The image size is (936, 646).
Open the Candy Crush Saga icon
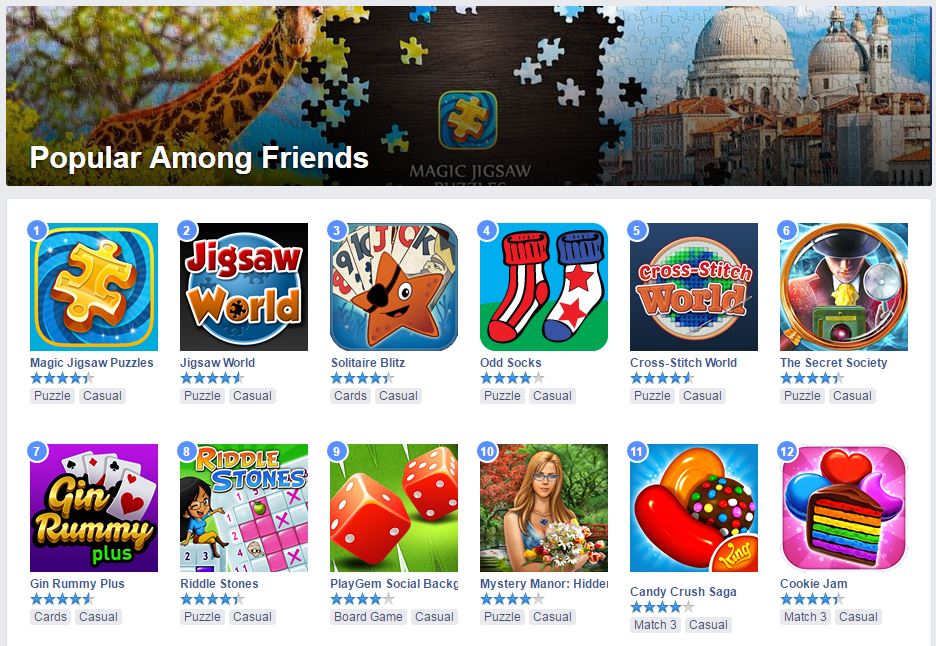(x=694, y=507)
